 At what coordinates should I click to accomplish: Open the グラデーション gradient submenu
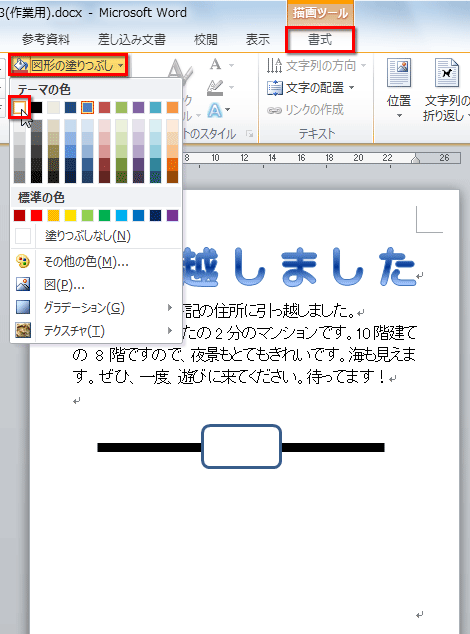coord(96,308)
